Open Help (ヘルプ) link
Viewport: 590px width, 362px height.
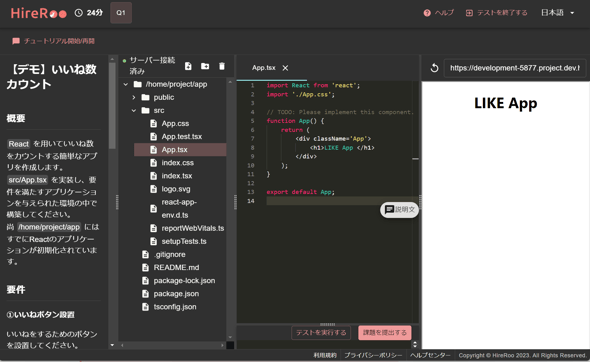click(x=438, y=13)
